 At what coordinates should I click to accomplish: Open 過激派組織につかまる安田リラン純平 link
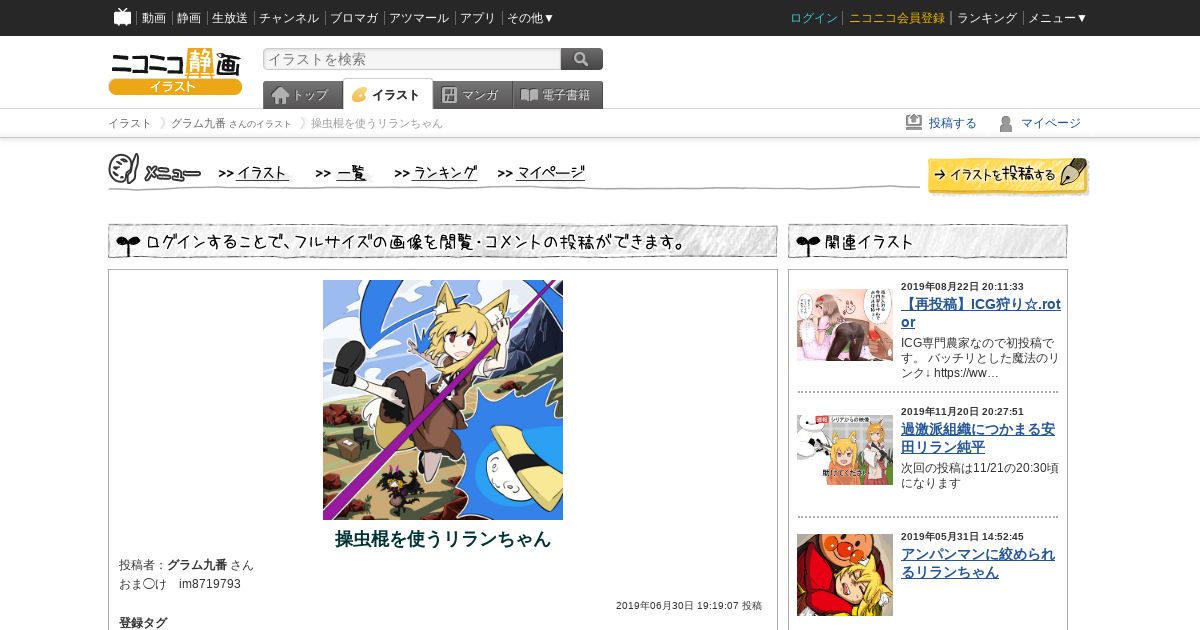click(978, 438)
